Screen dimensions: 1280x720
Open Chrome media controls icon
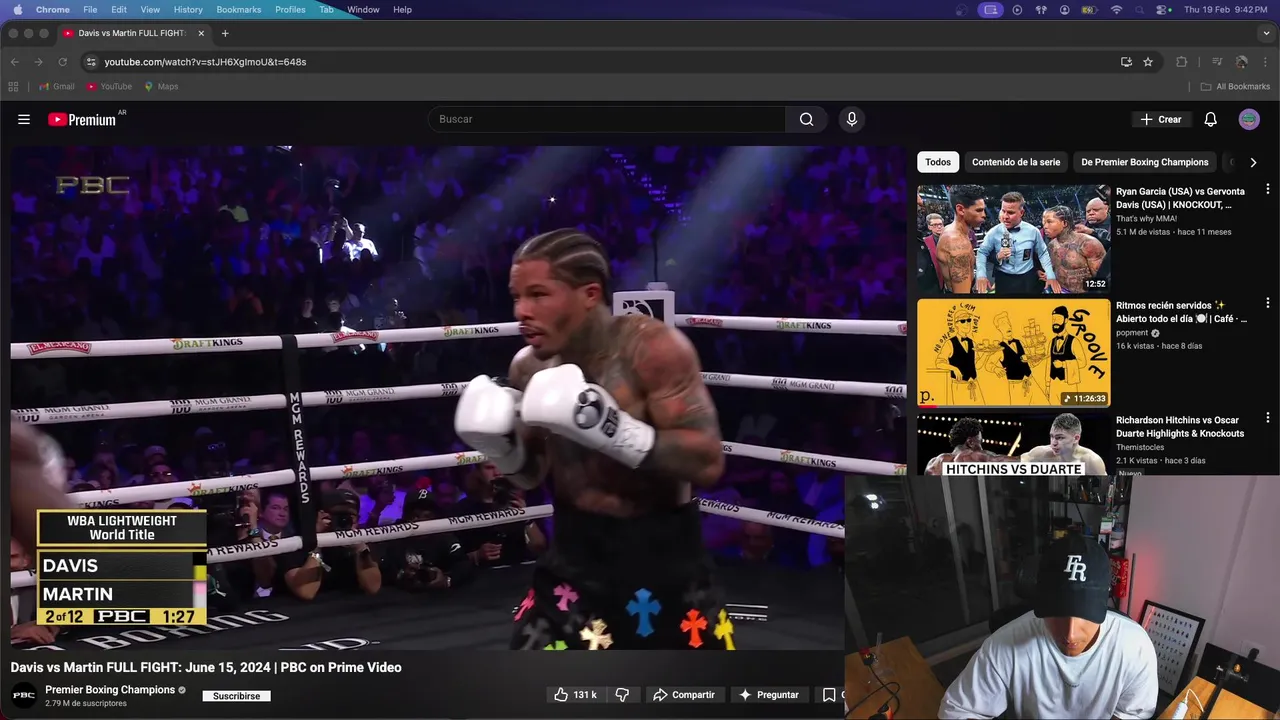click(x=1217, y=61)
